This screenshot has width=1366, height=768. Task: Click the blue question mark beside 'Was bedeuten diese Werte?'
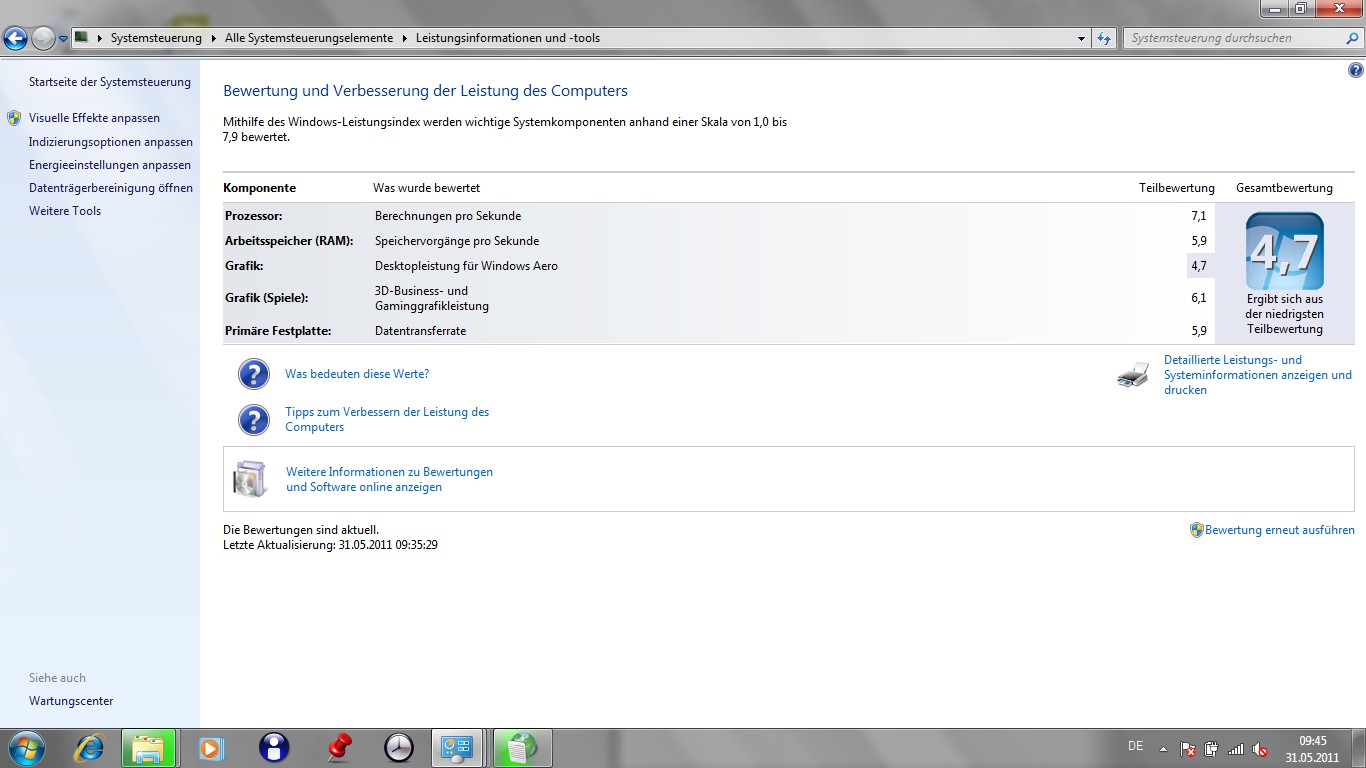(x=254, y=374)
